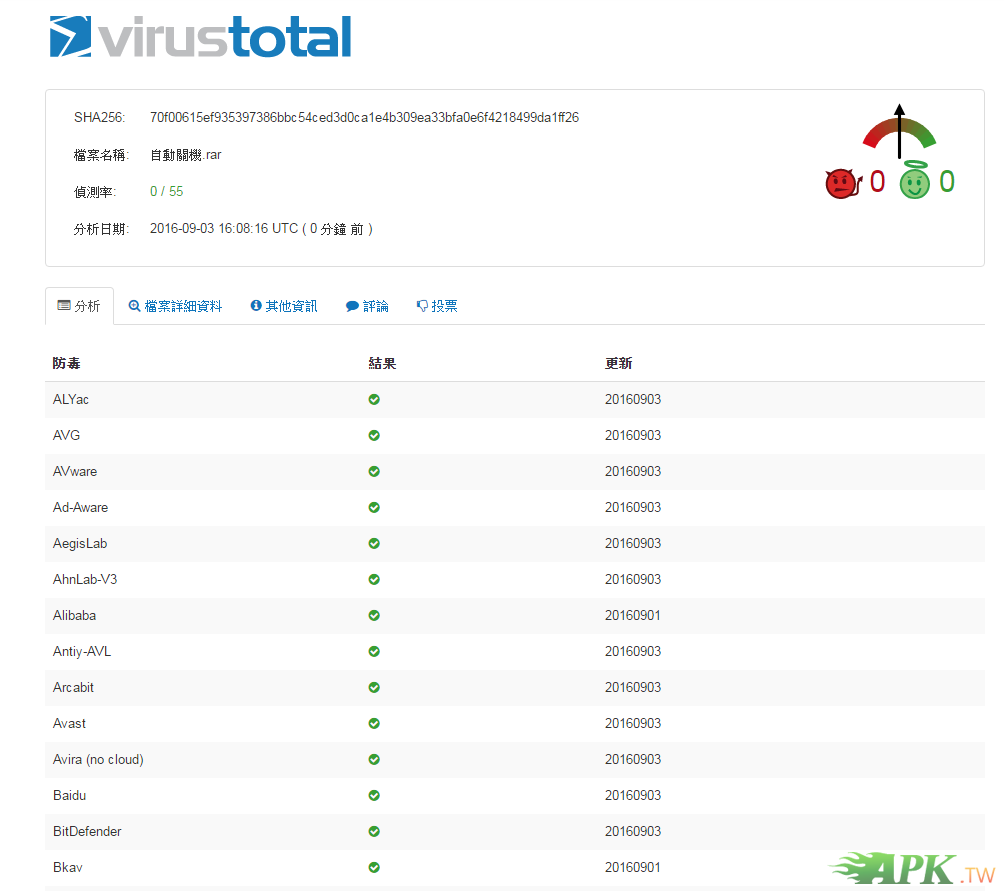
Task: Click the detection gauge meter
Action: 899,131
